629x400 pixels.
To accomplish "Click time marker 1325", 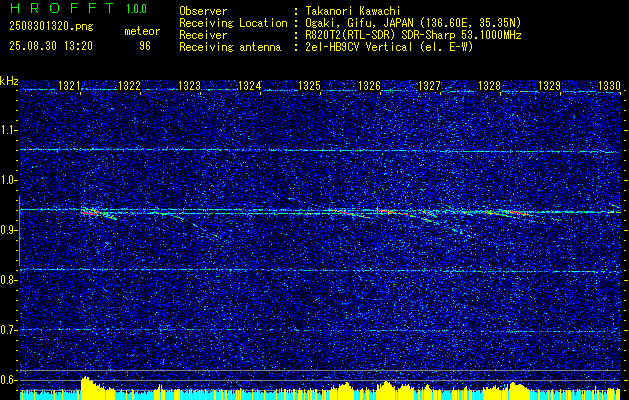I will point(309,85).
